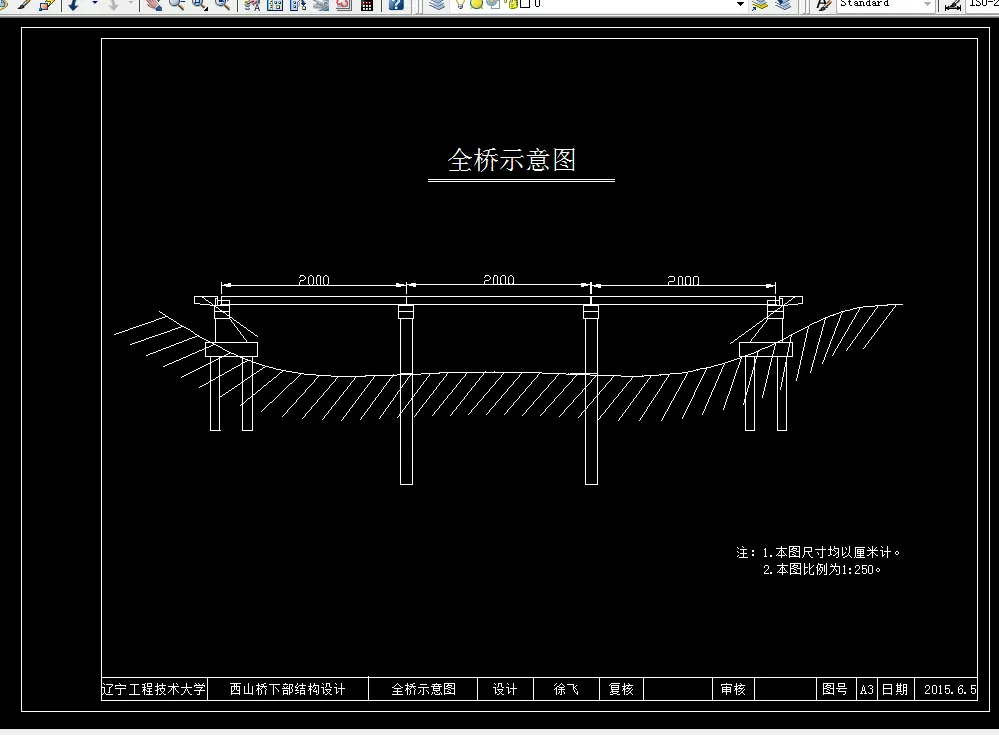Open the Markup Set Manager
This screenshot has width=999, height=735.
tap(344, 4)
